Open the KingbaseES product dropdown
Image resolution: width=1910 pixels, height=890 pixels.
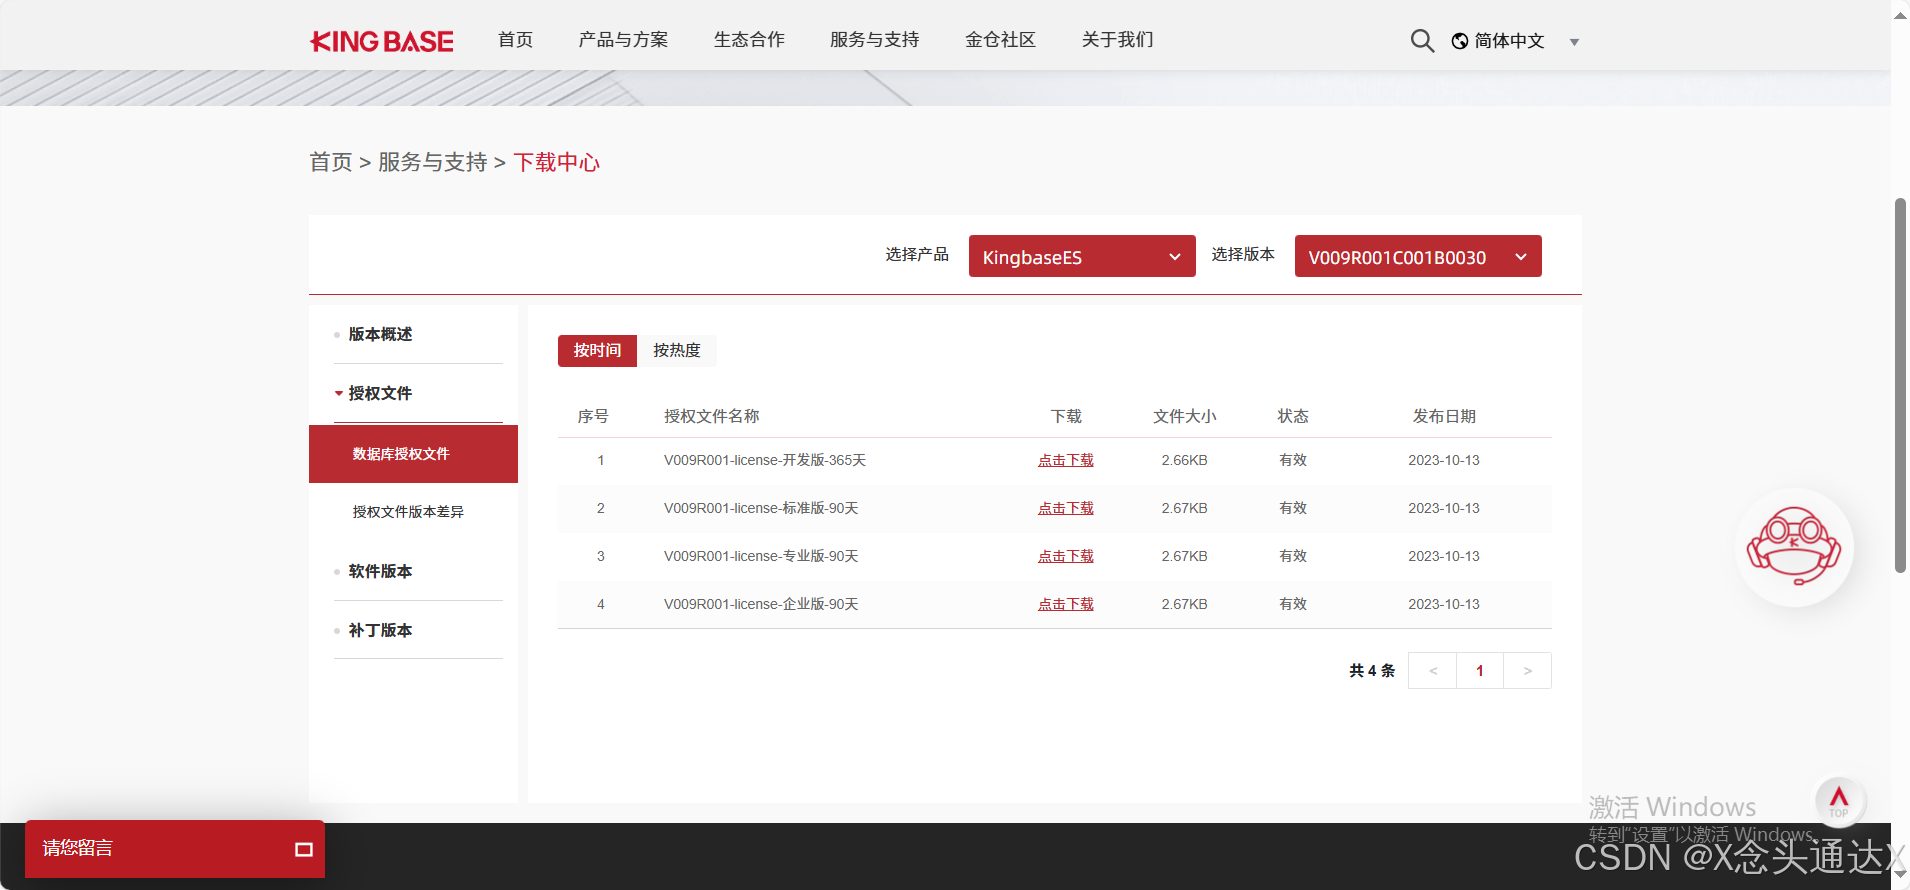click(x=1082, y=256)
